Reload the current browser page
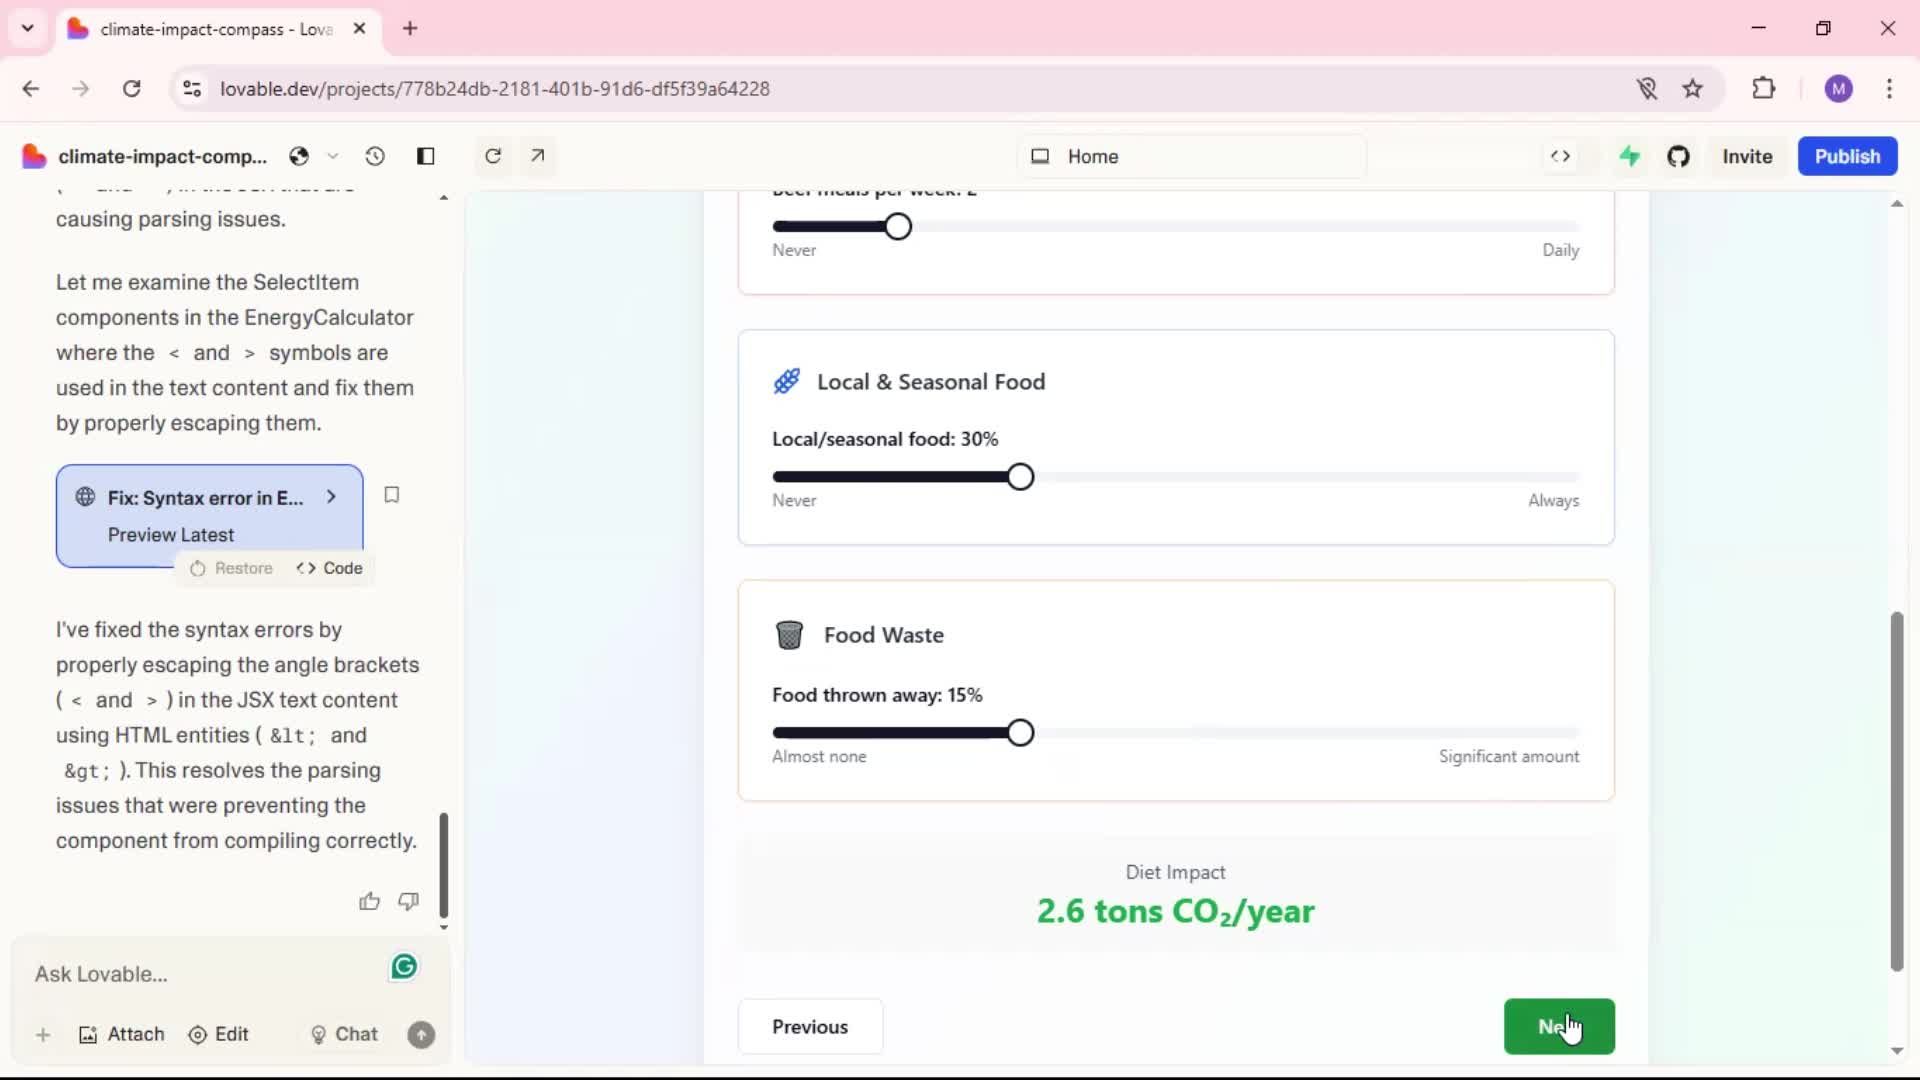 pos(131,89)
